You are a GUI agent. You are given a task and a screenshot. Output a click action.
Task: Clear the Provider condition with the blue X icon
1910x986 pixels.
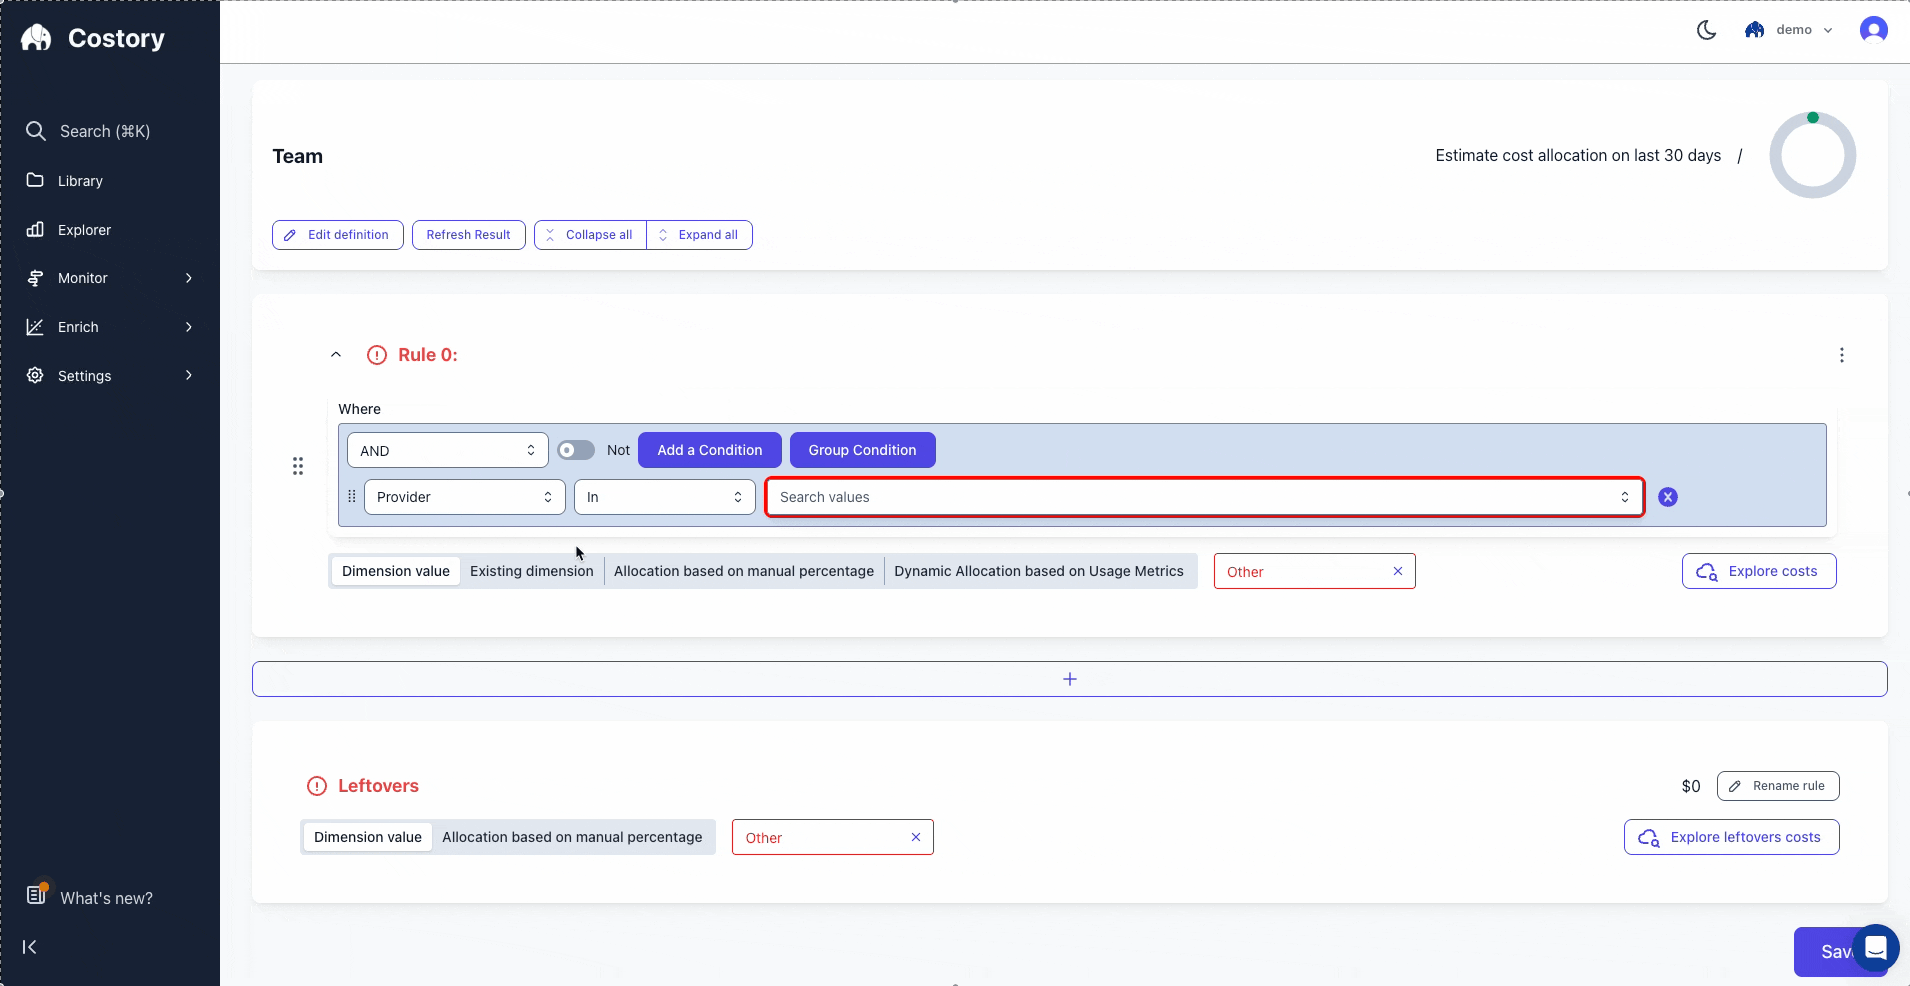pyautogui.click(x=1667, y=497)
